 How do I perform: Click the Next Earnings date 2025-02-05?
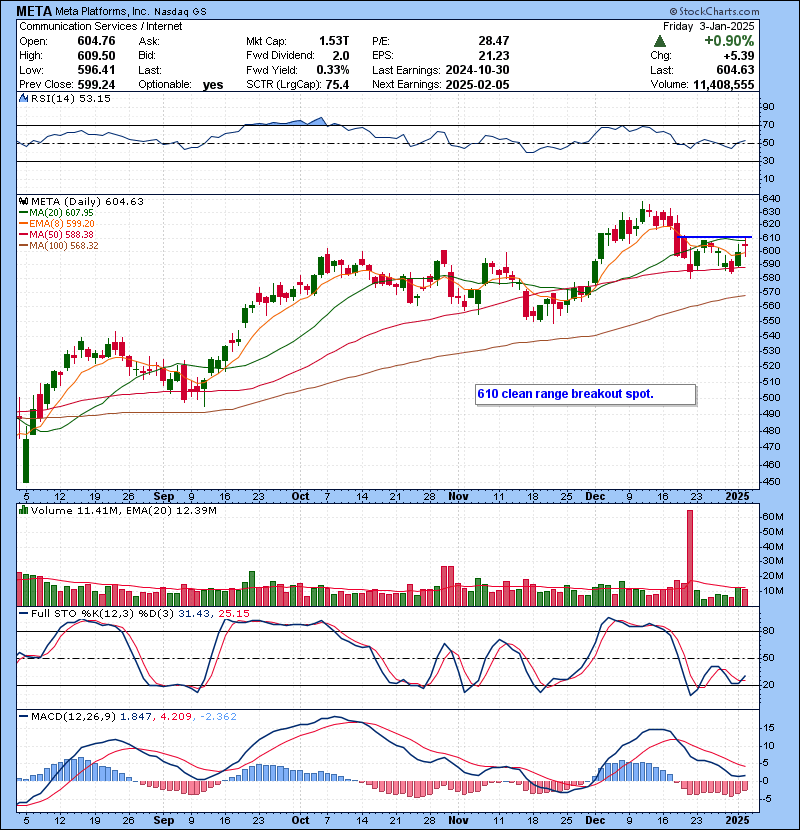click(x=478, y=84)
